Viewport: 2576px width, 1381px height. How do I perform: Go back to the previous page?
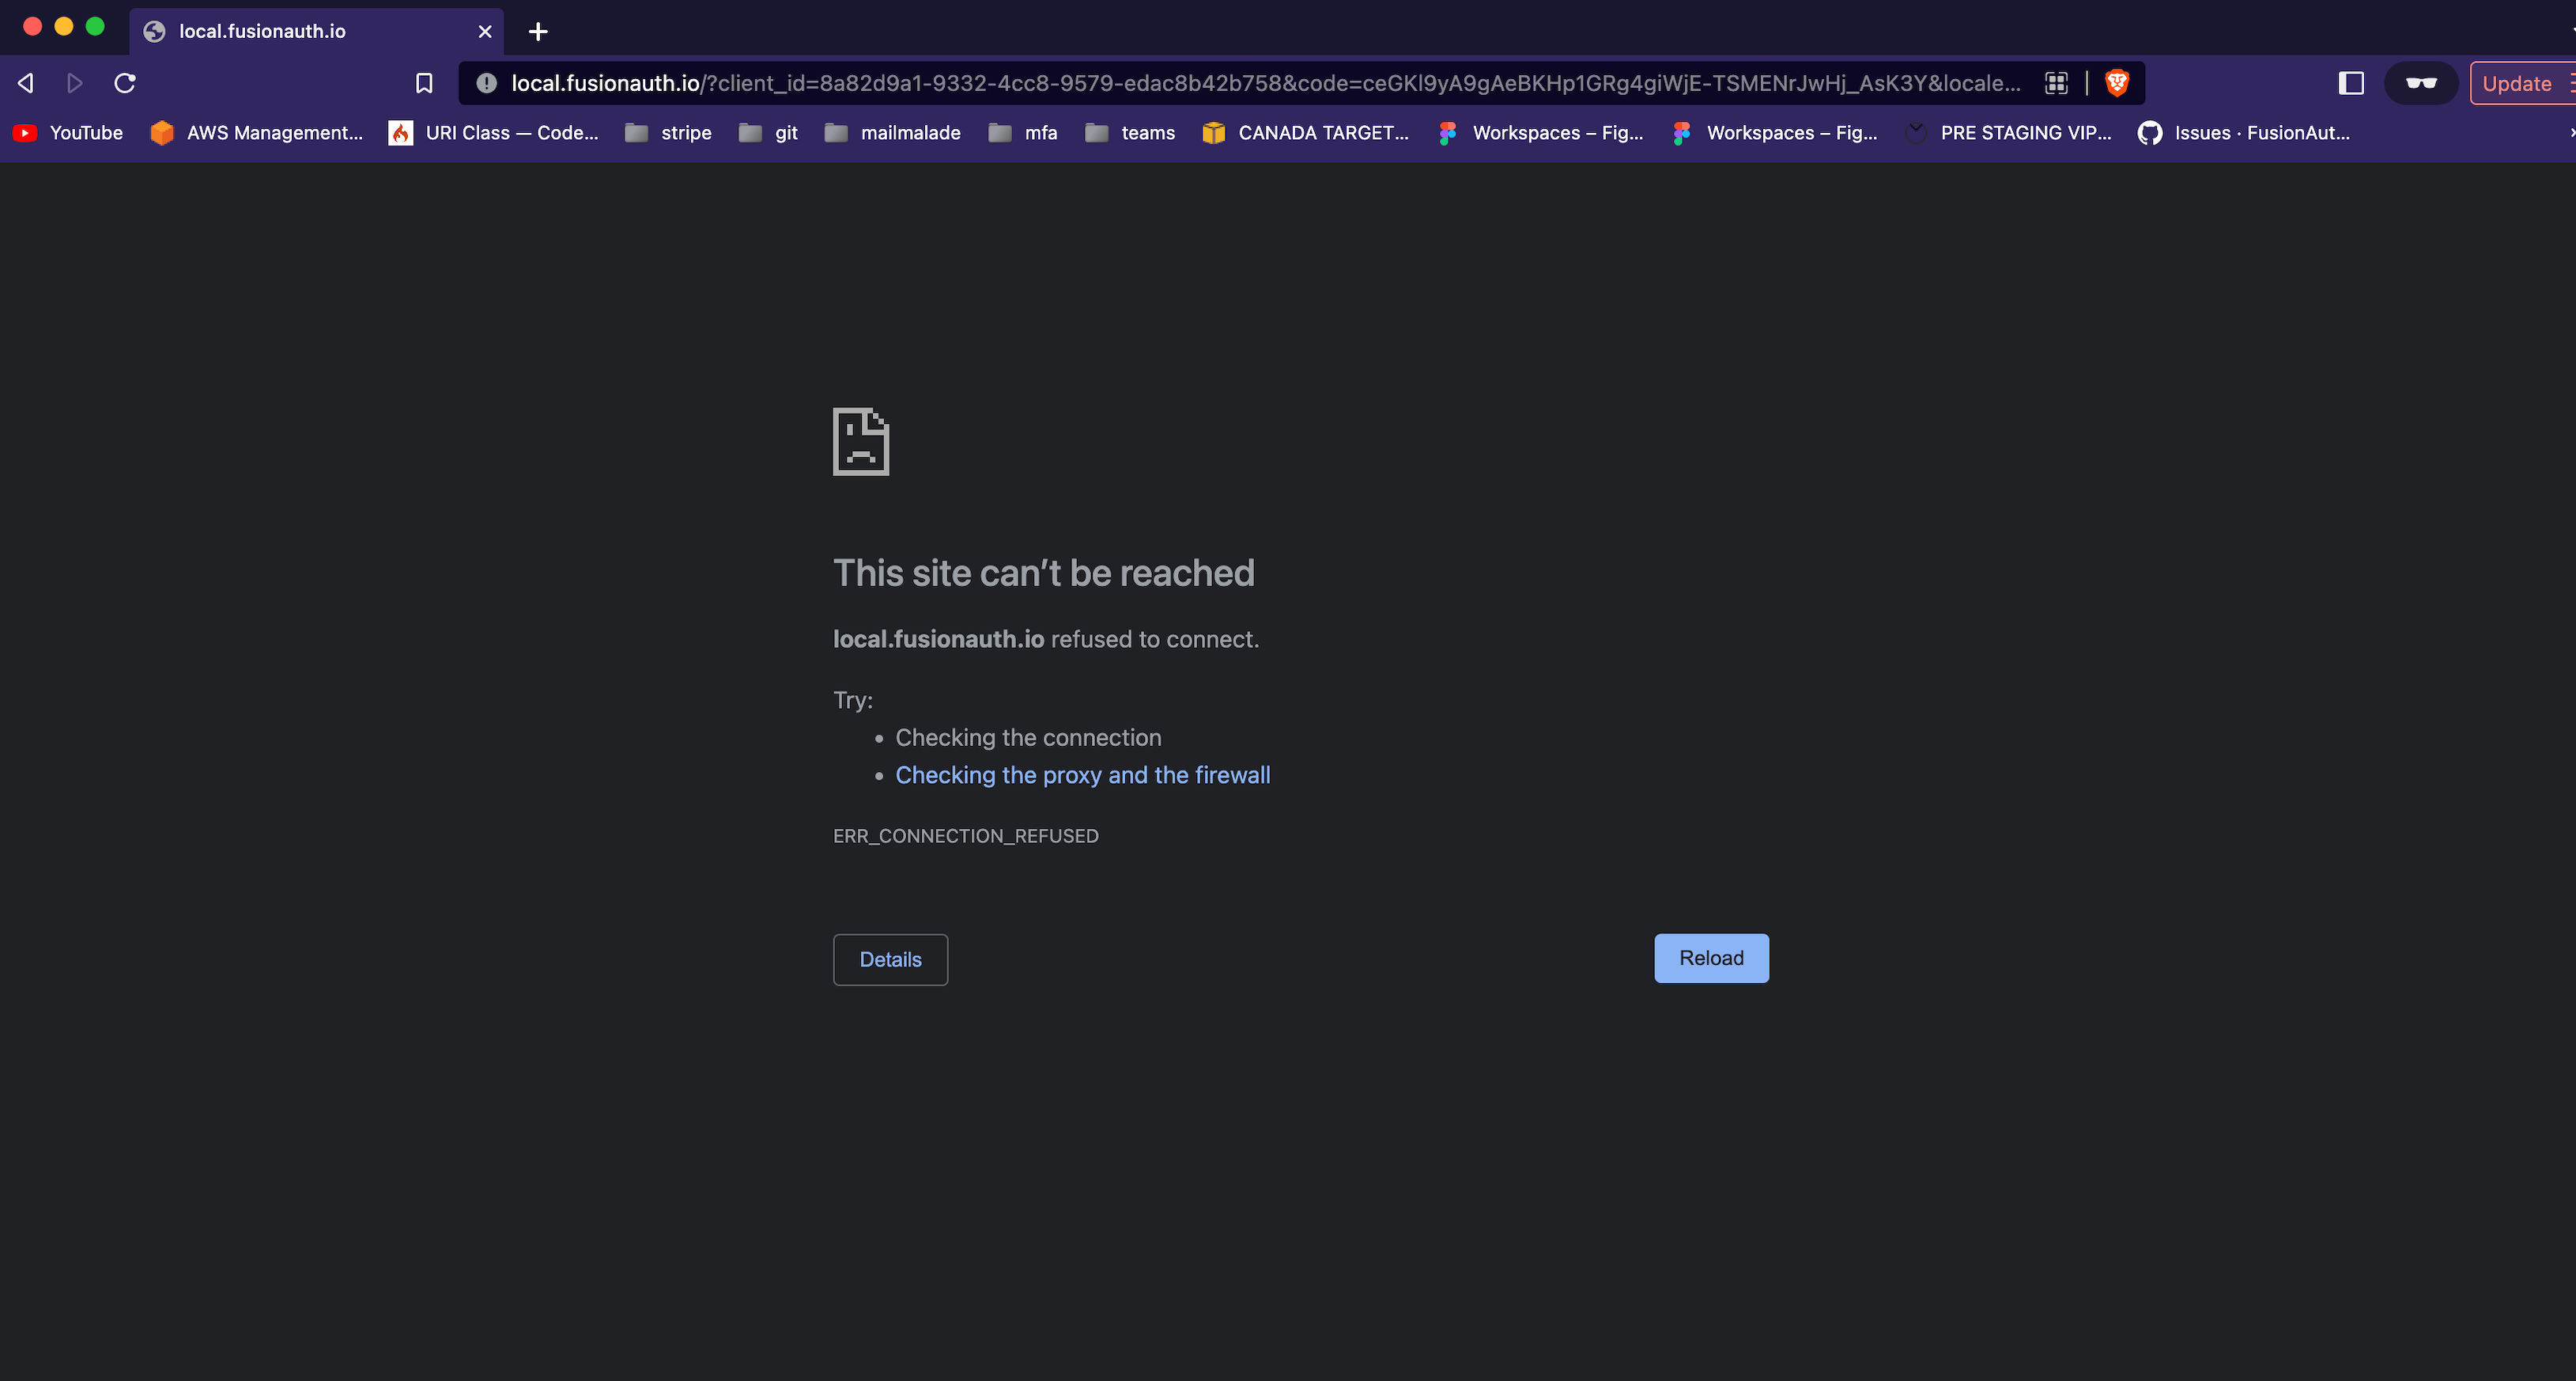click(x=26, y=83)
